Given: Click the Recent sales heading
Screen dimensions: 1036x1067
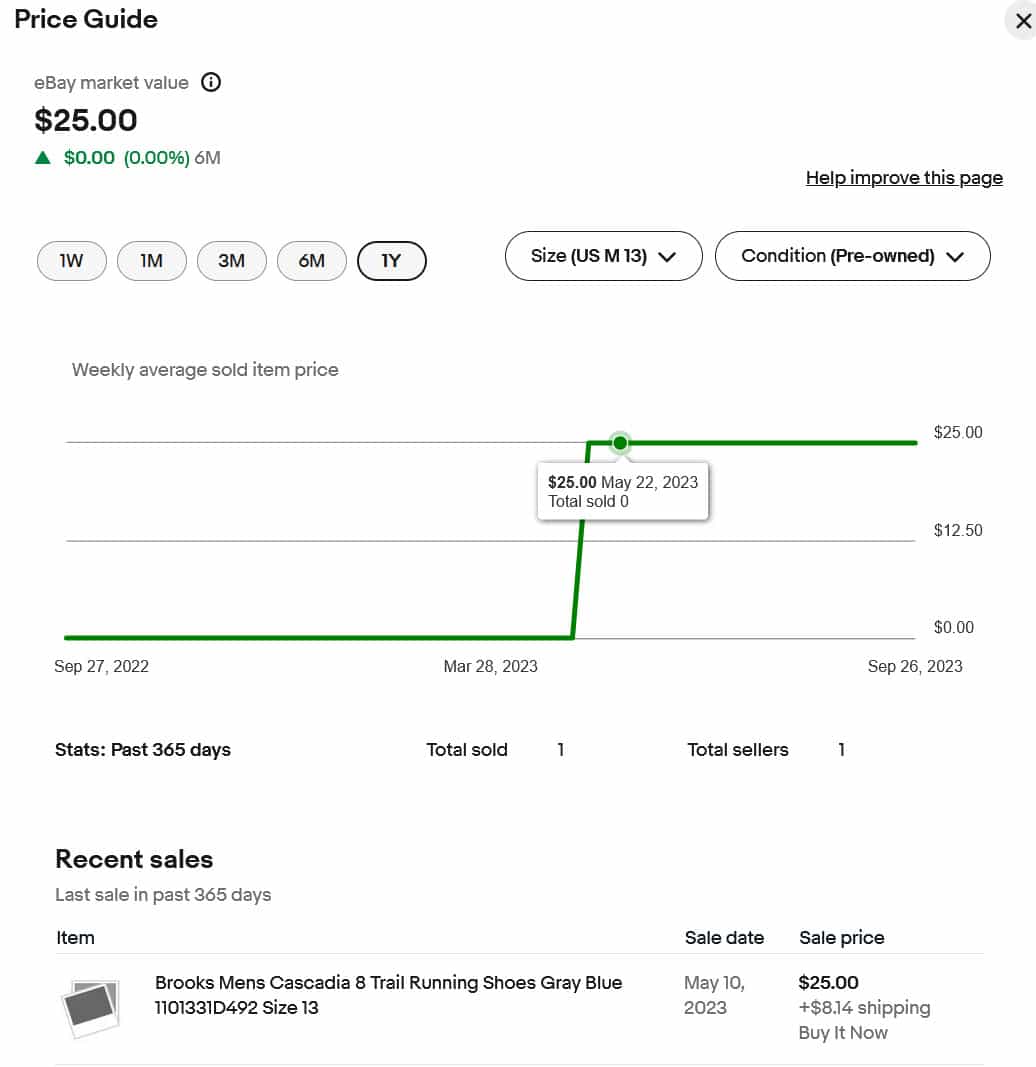Looking at the screenshot, I should coord(134,859).
